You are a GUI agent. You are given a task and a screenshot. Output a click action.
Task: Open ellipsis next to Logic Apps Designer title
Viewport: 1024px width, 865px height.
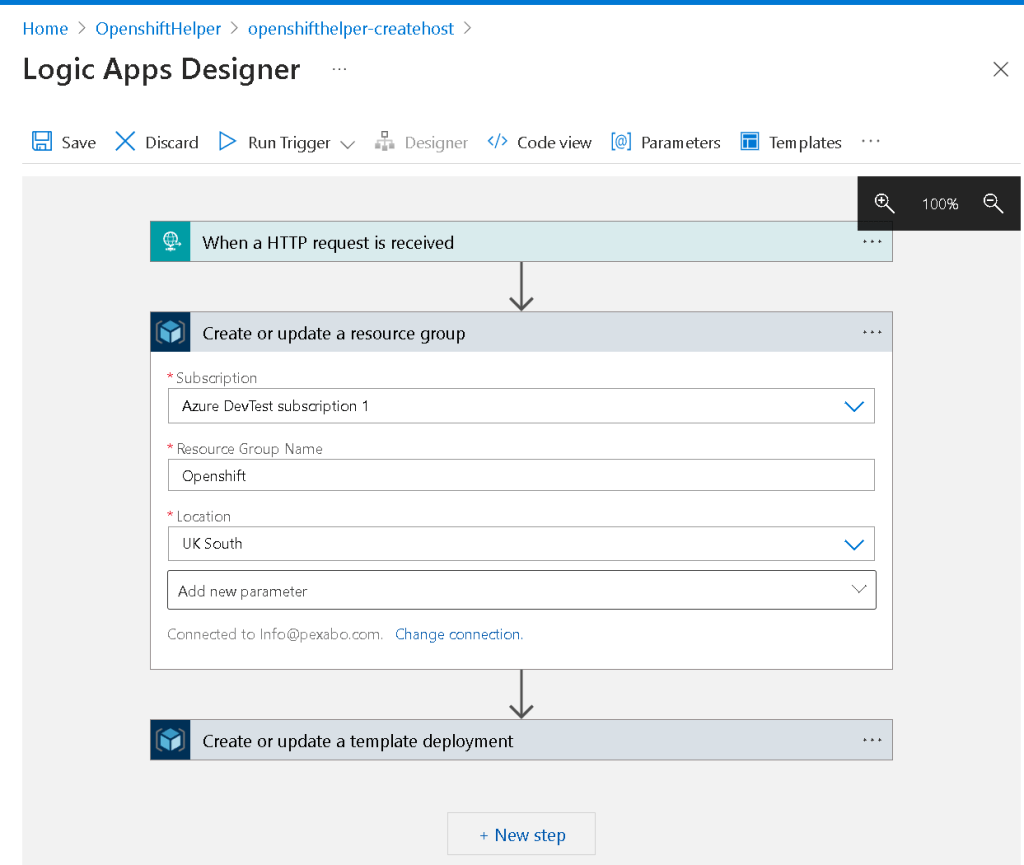[x=339, y=69]
